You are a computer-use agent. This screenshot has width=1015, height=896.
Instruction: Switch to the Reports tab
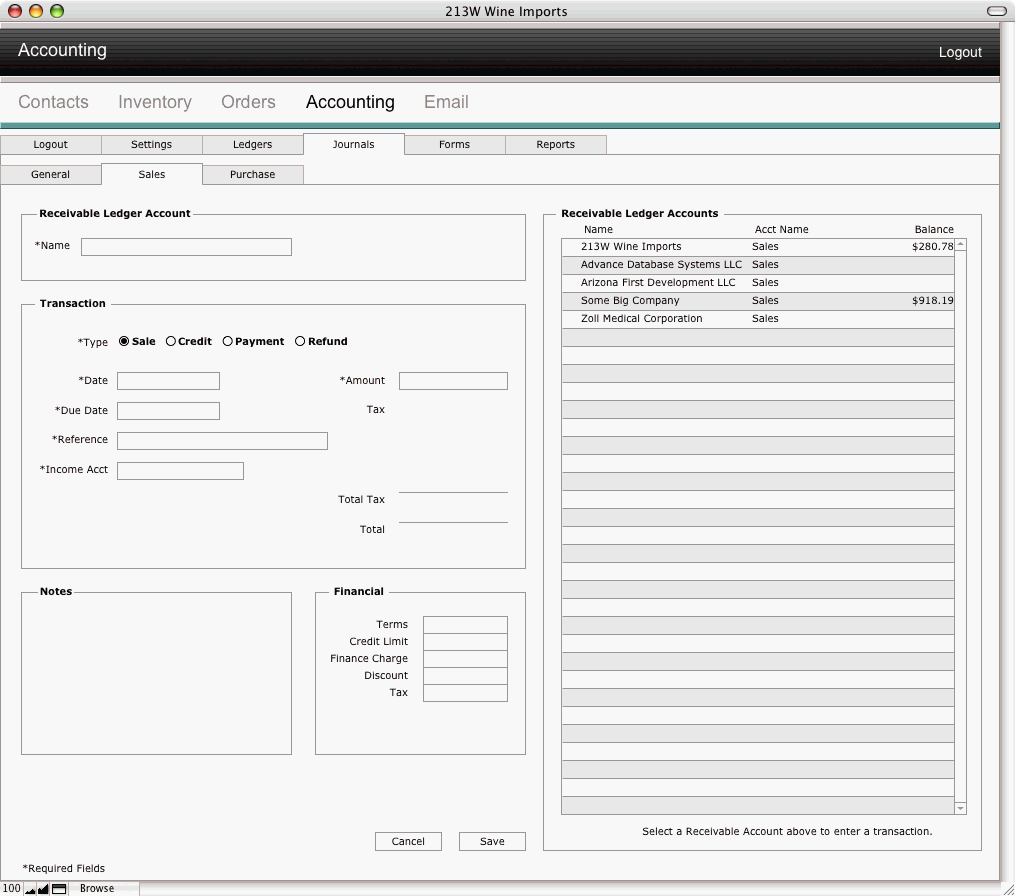555,144
